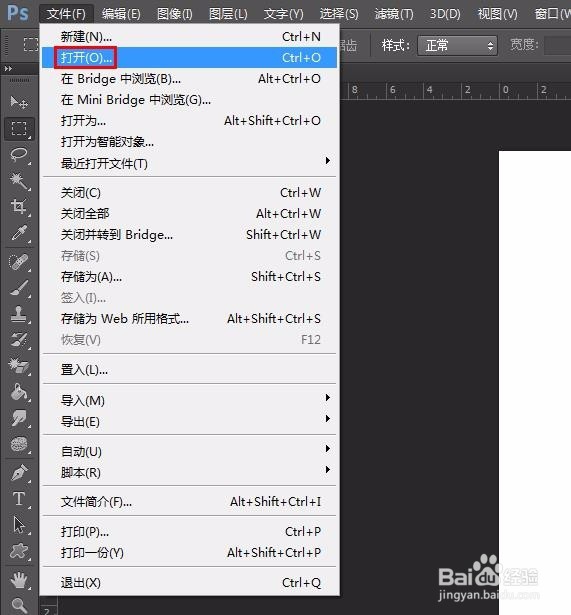Image resolution: width=571 pixels, height=615 pixels.
Task: Select the Zoom tool
Action: pyautogui.click(x=19, y=605)
